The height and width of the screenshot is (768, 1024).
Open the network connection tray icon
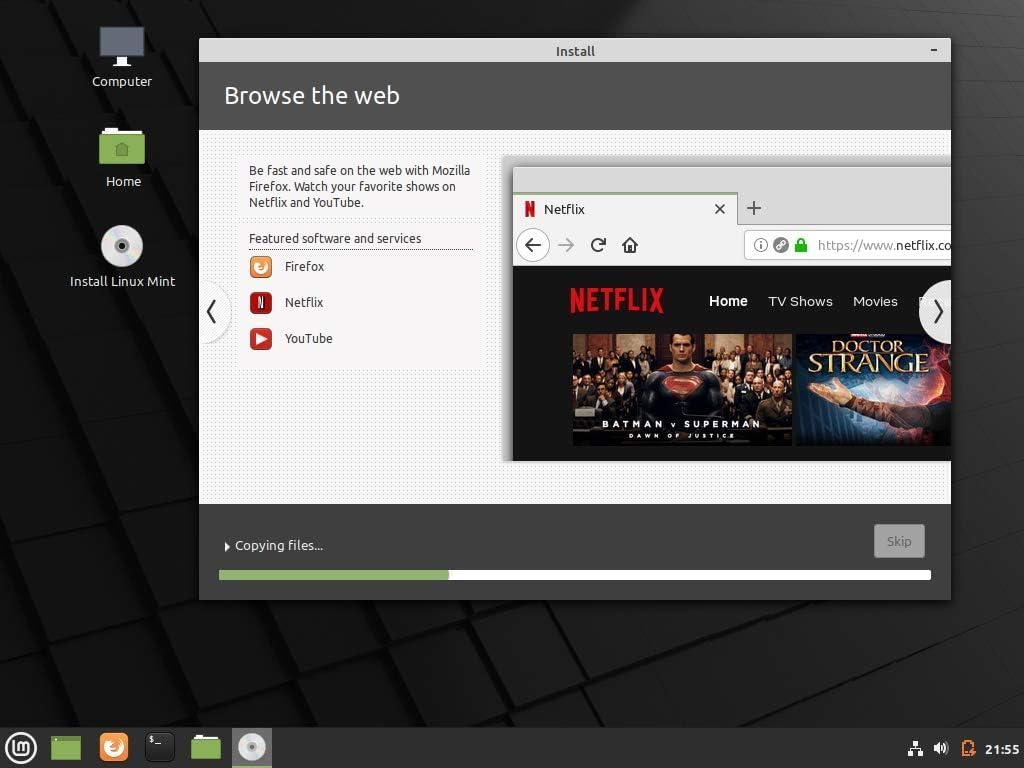click(x=916, y=748)
